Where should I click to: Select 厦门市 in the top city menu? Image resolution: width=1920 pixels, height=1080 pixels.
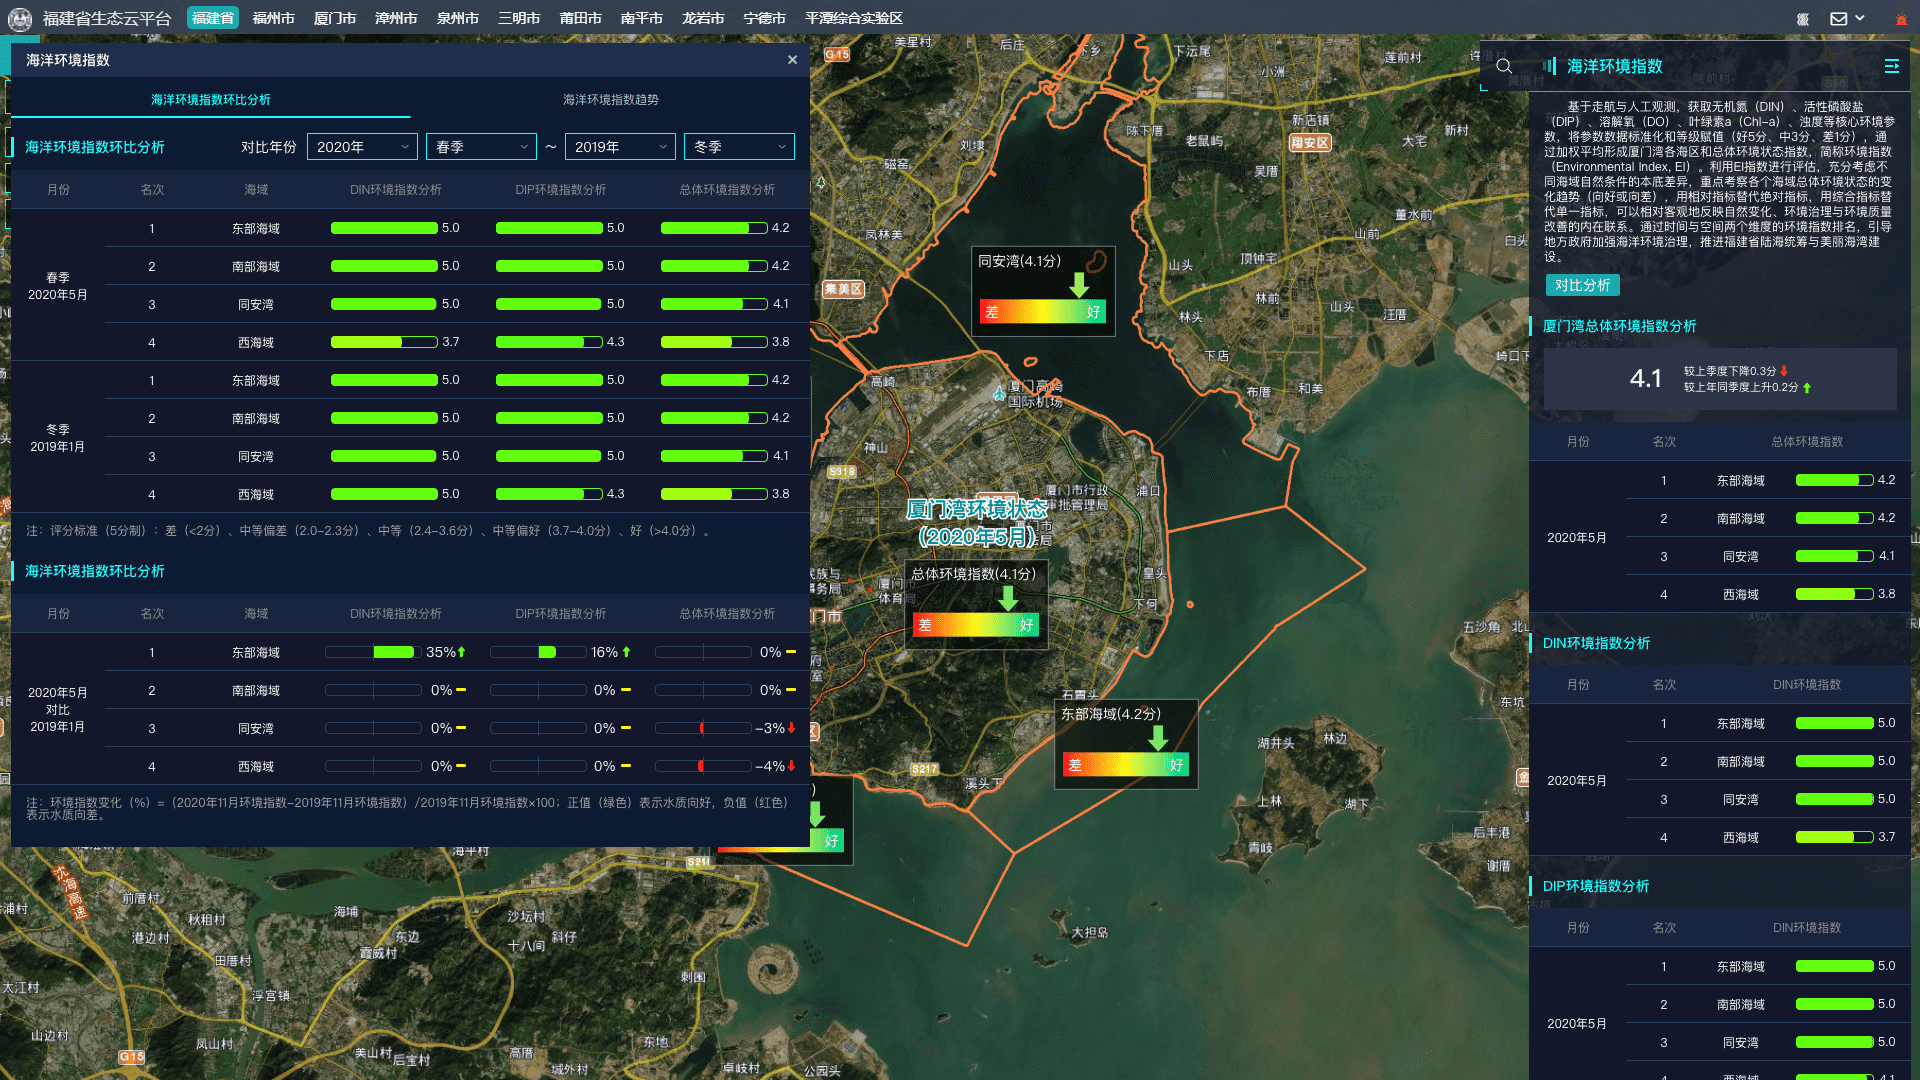pyautogui.click(x=334, y=18)
